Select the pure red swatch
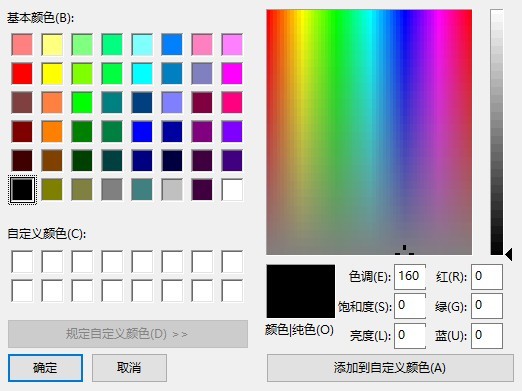 pos(22,73)
